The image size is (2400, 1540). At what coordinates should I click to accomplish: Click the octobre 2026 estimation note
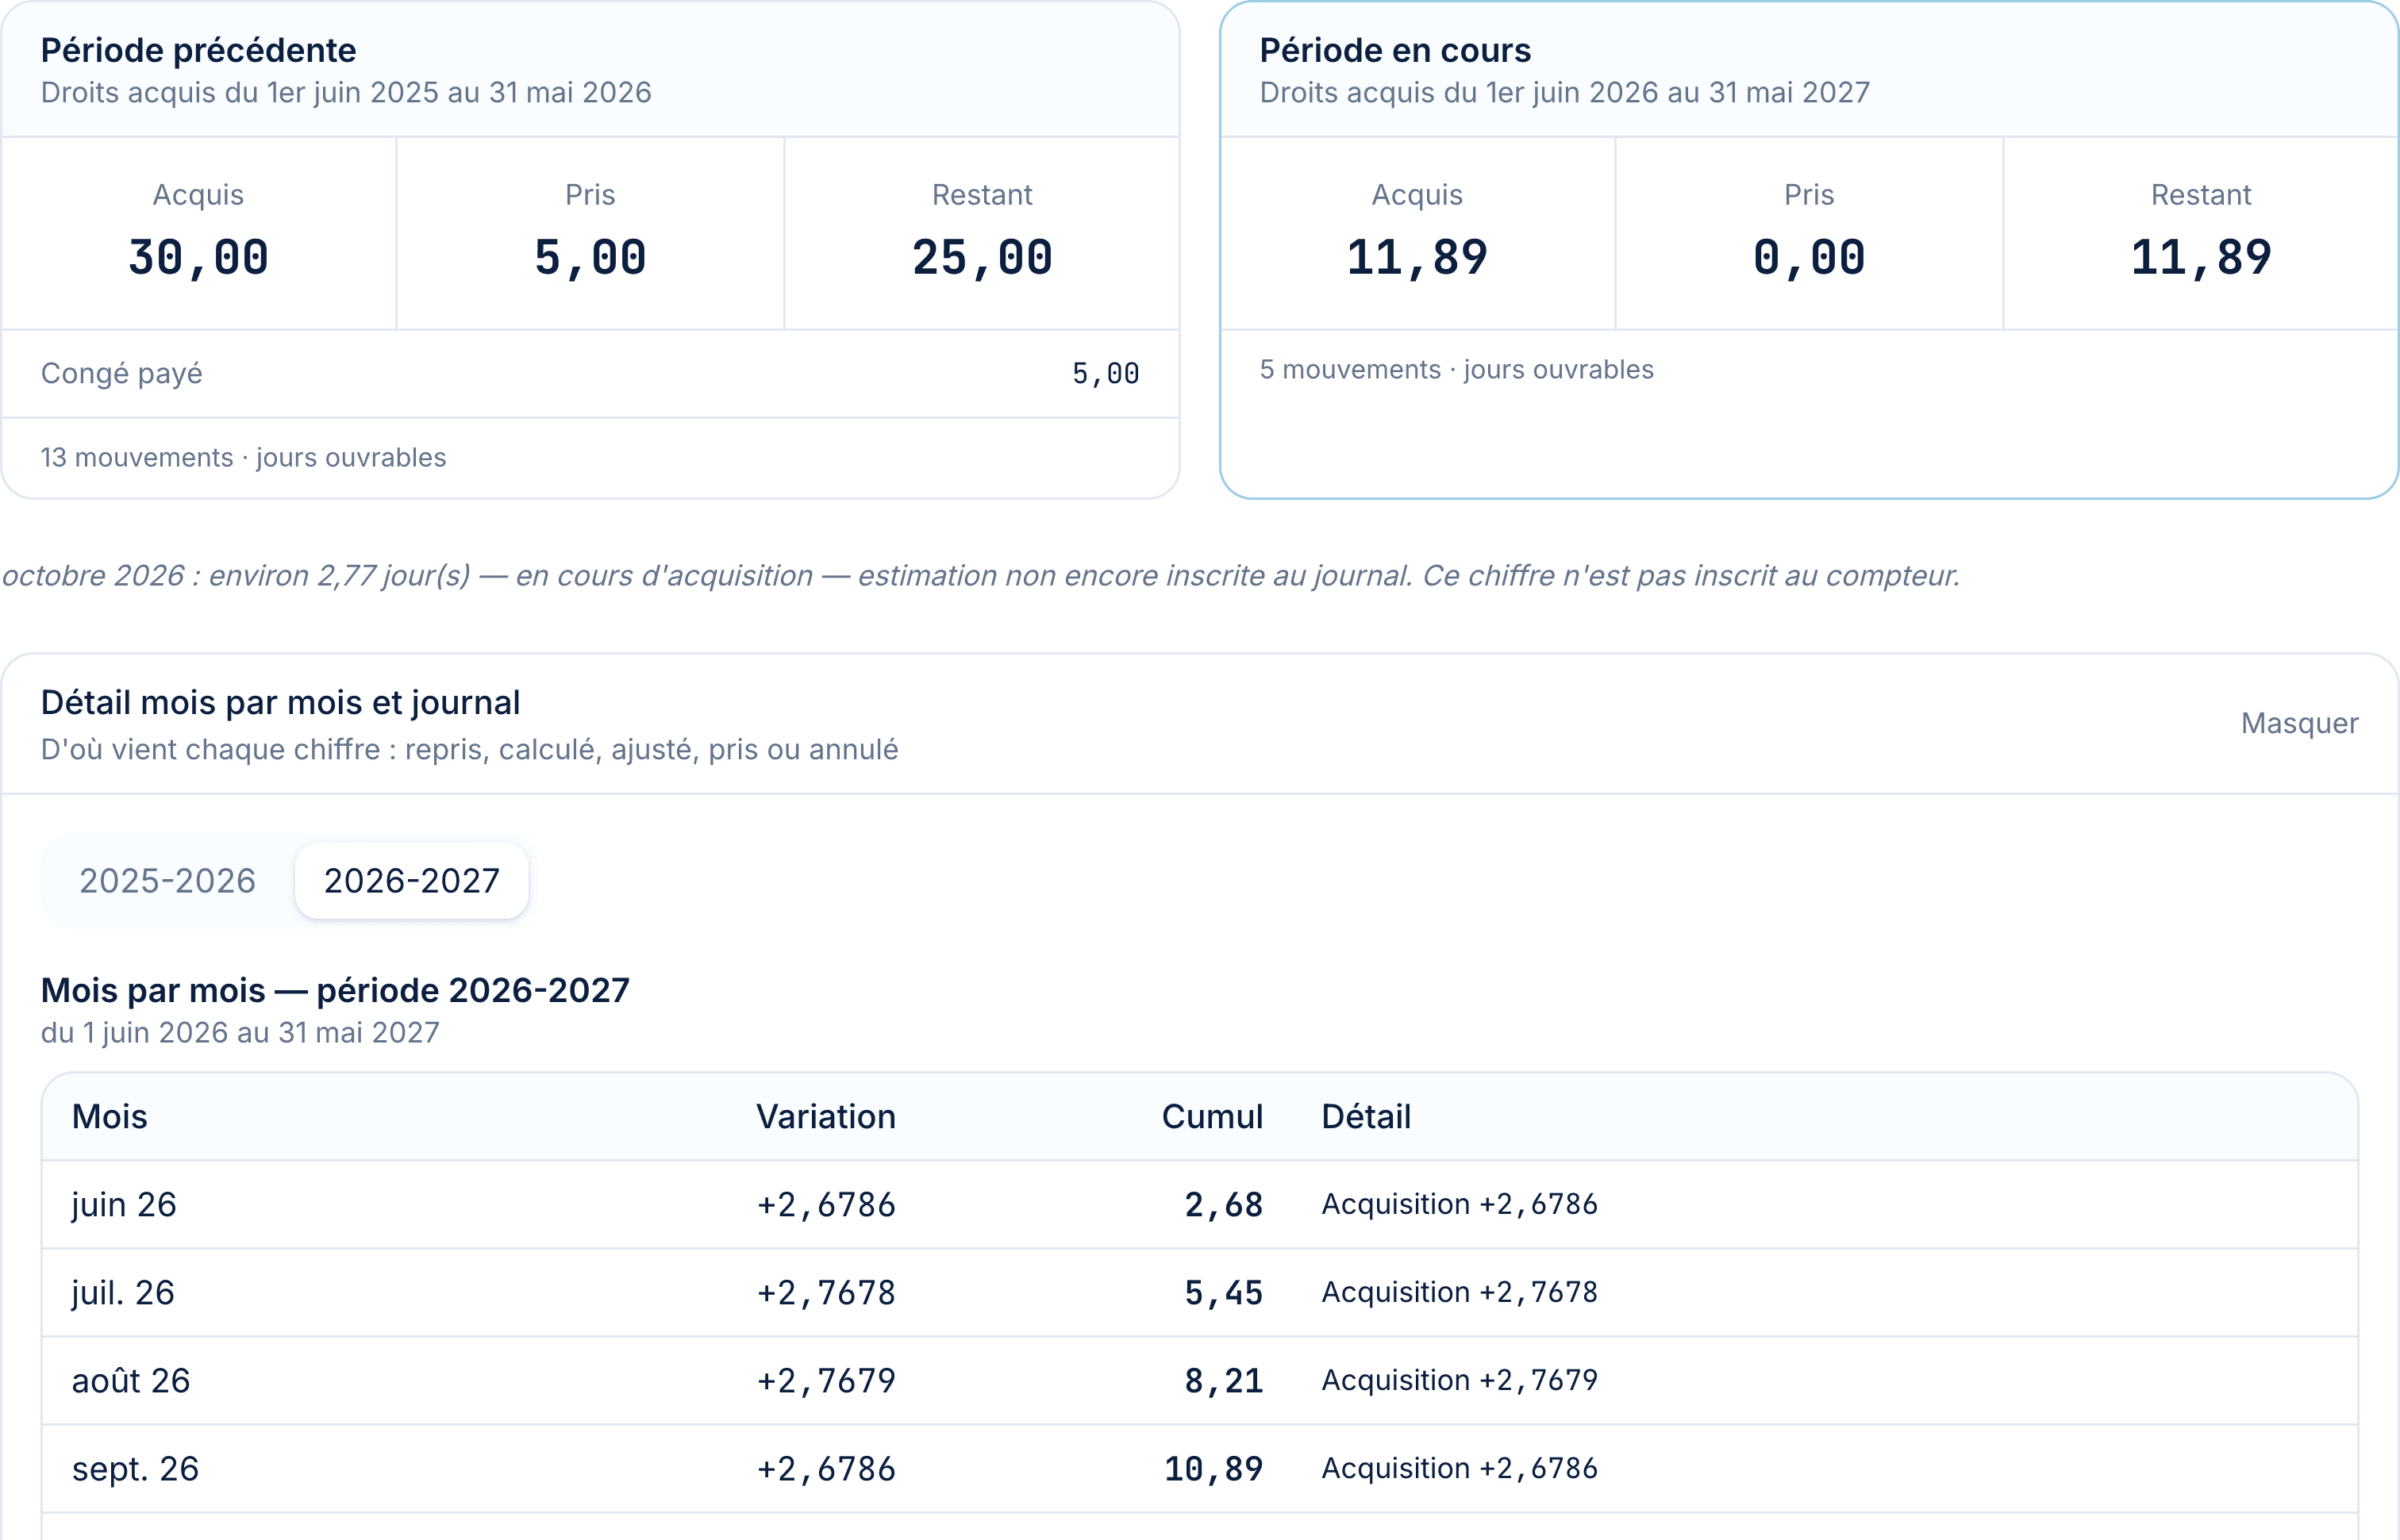click(980, 576)
